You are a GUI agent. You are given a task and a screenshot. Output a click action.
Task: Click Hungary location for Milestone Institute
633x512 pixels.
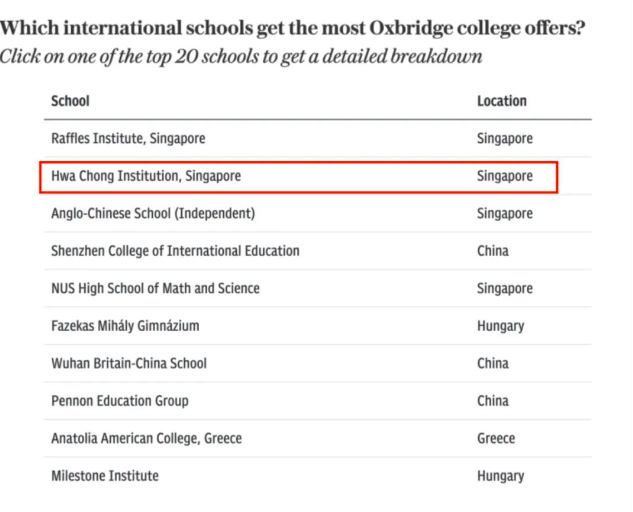[x=501, y=476]
